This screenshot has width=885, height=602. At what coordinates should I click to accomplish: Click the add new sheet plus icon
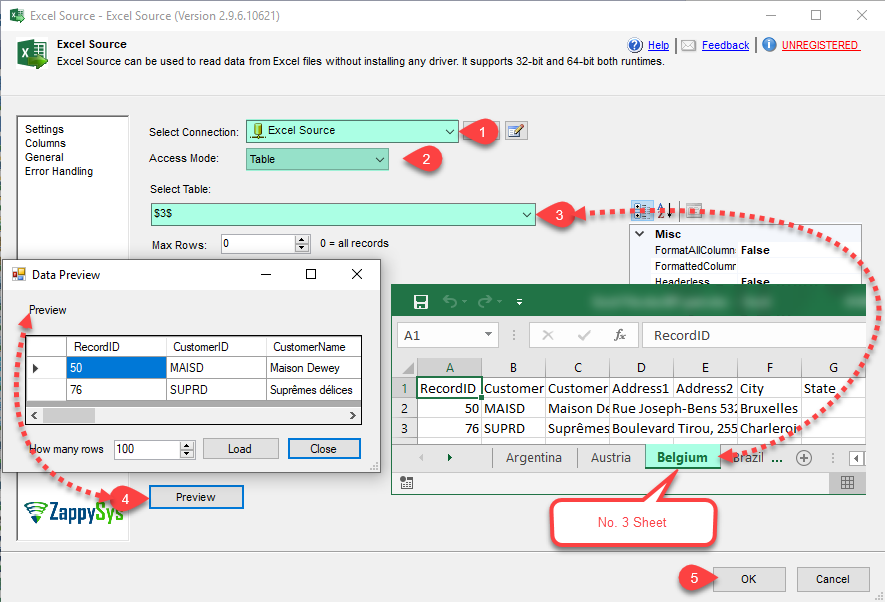pyautogui.click(x=803, y=458)
